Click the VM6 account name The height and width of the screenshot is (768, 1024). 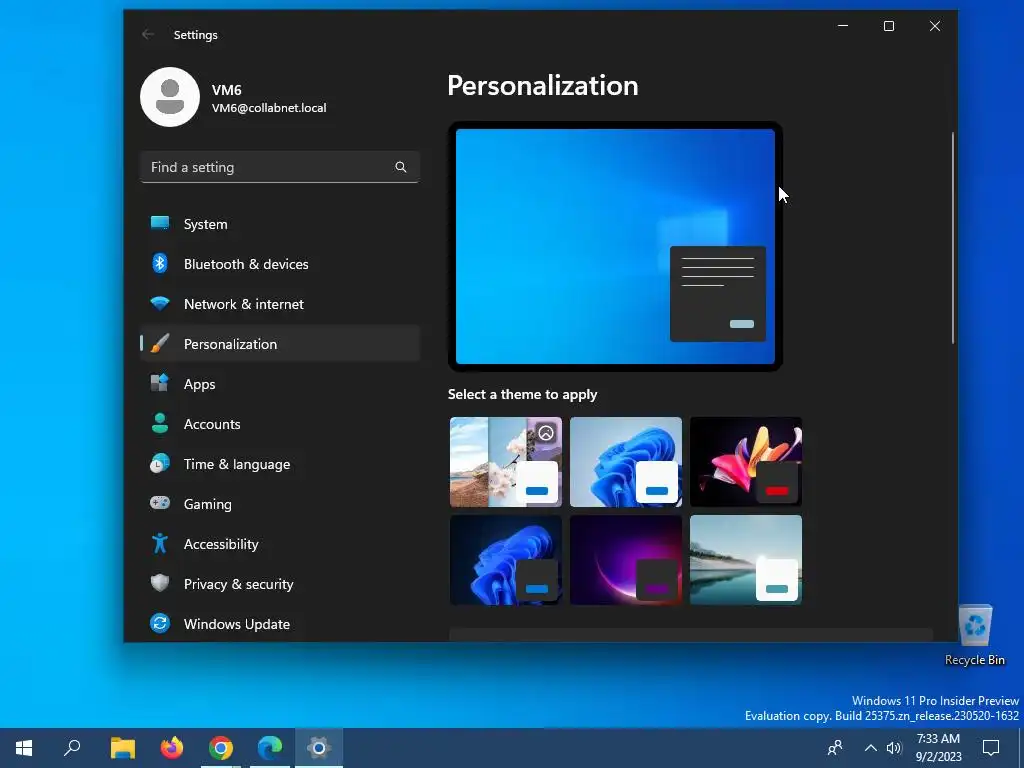227,90
